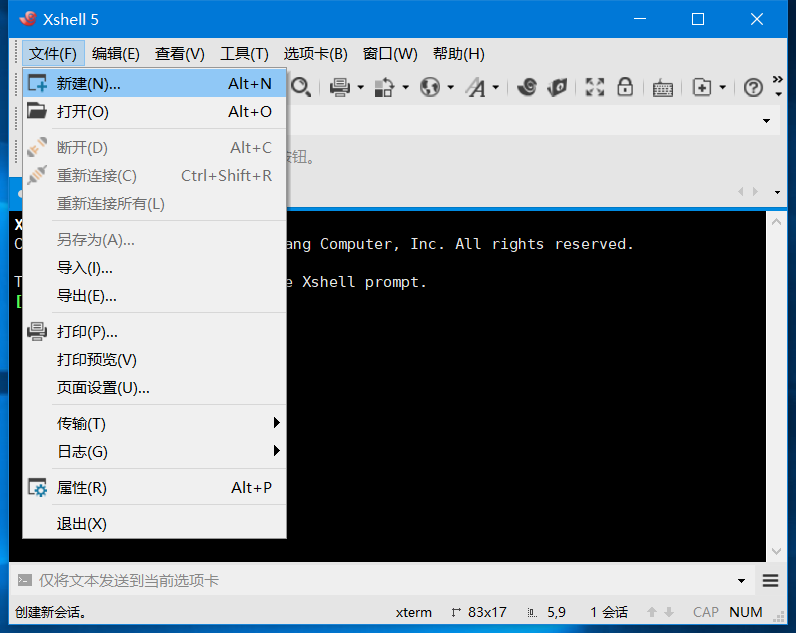The height and width of the screenshot is (633, 796).
Task: Choose 导出(E)... menu entry
Action: tap(155, 295)
